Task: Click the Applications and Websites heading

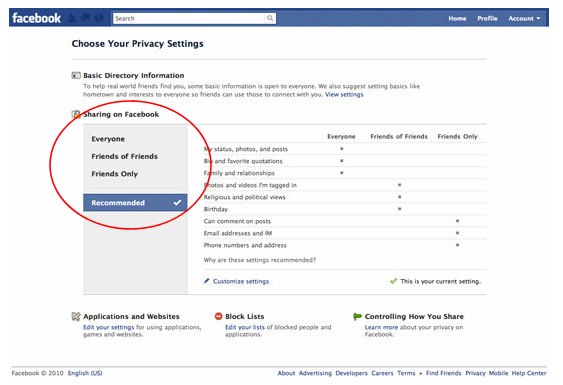Action: tap(131, 316)
